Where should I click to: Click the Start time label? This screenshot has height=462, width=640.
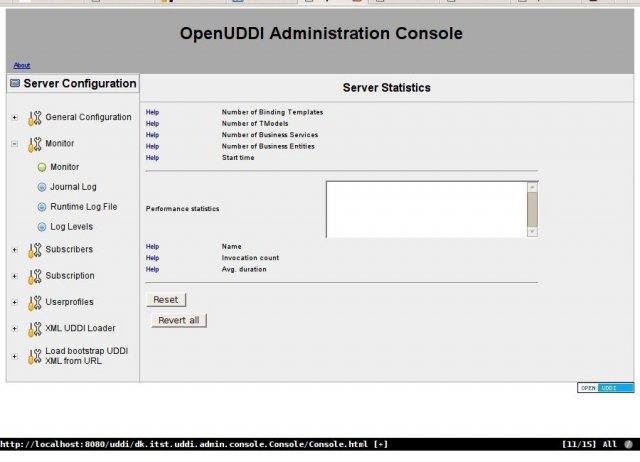238,158
